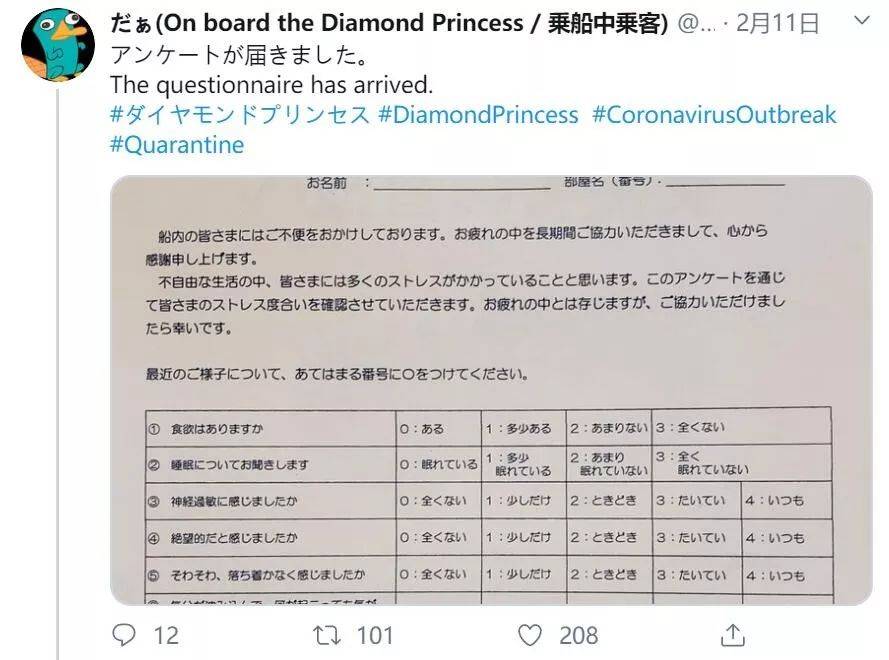Viewport: 889px width, 660px height.
Task: Click the questionnaire table in the photo
Action: (x=489, y=505)
